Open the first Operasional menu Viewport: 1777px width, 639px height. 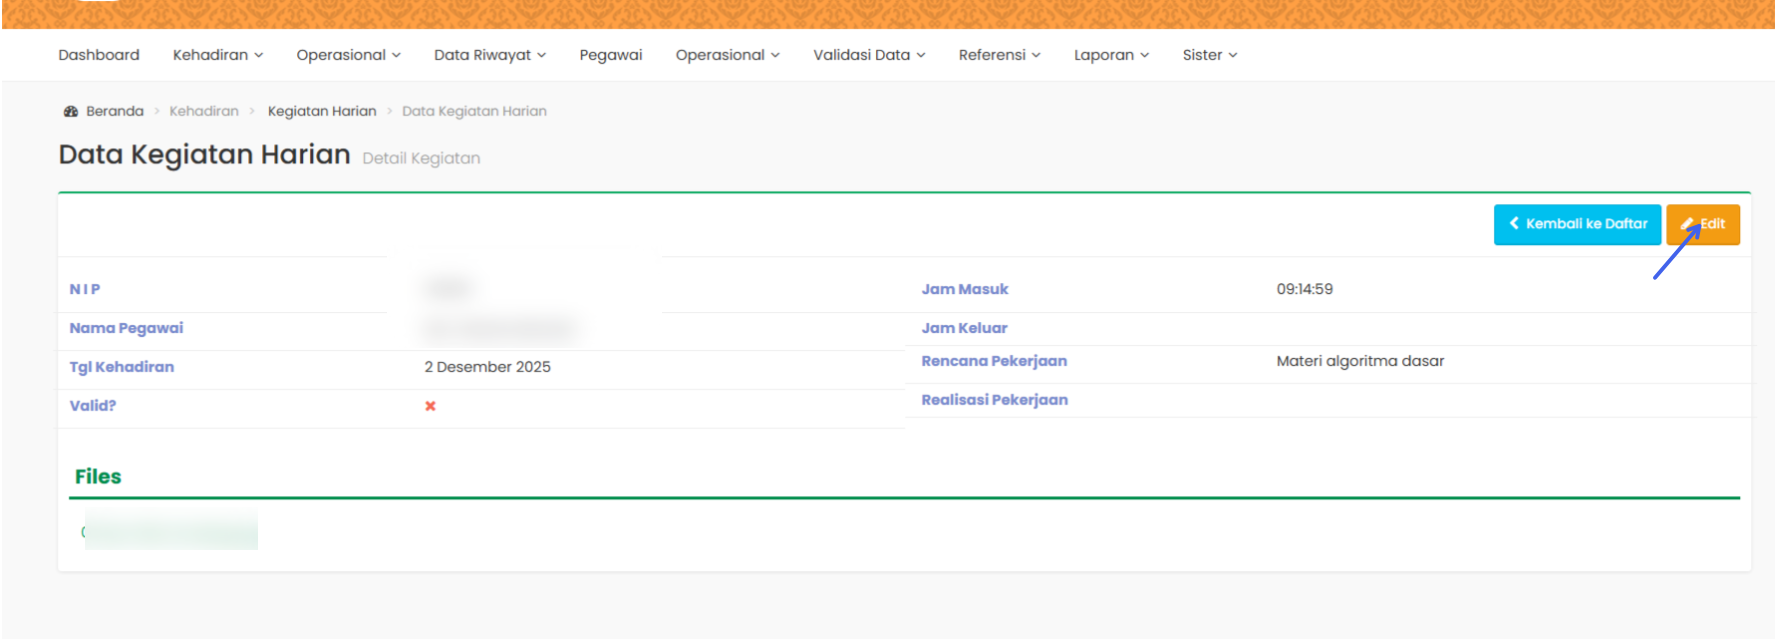pos(348,55)
